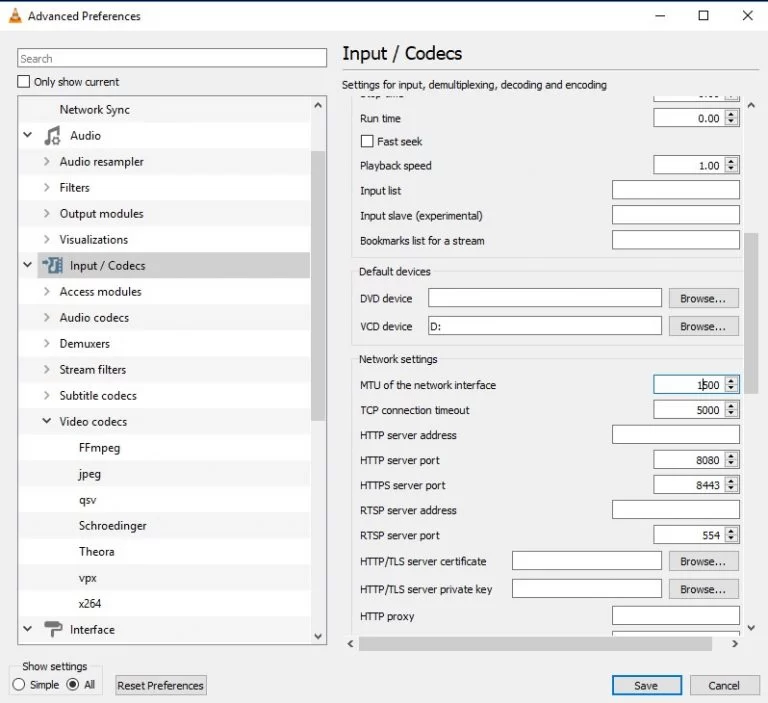
Task: Select the Simple settings radio button
Action: (19, 685)
